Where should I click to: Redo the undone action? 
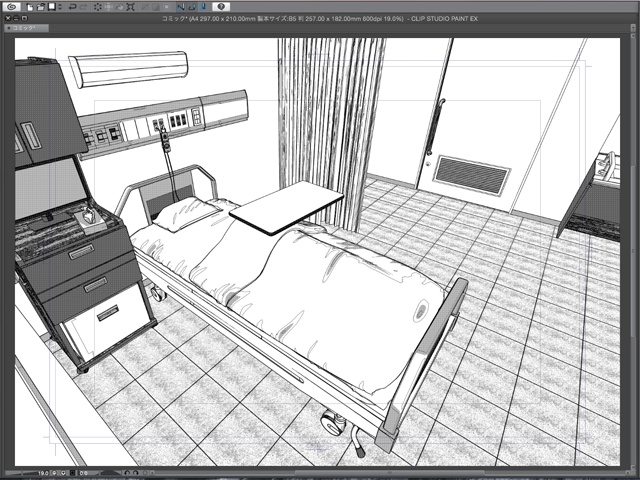coord(84,7)
